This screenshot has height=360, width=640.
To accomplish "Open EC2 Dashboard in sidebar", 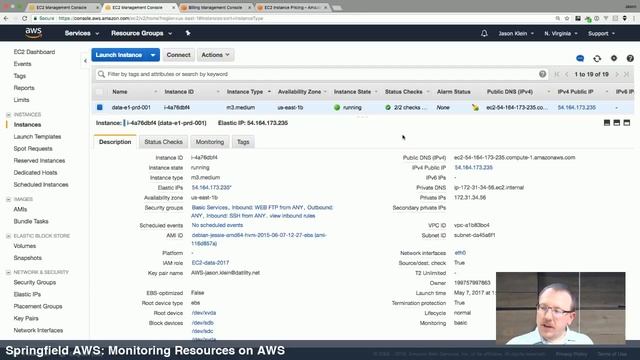I will 34,52.
